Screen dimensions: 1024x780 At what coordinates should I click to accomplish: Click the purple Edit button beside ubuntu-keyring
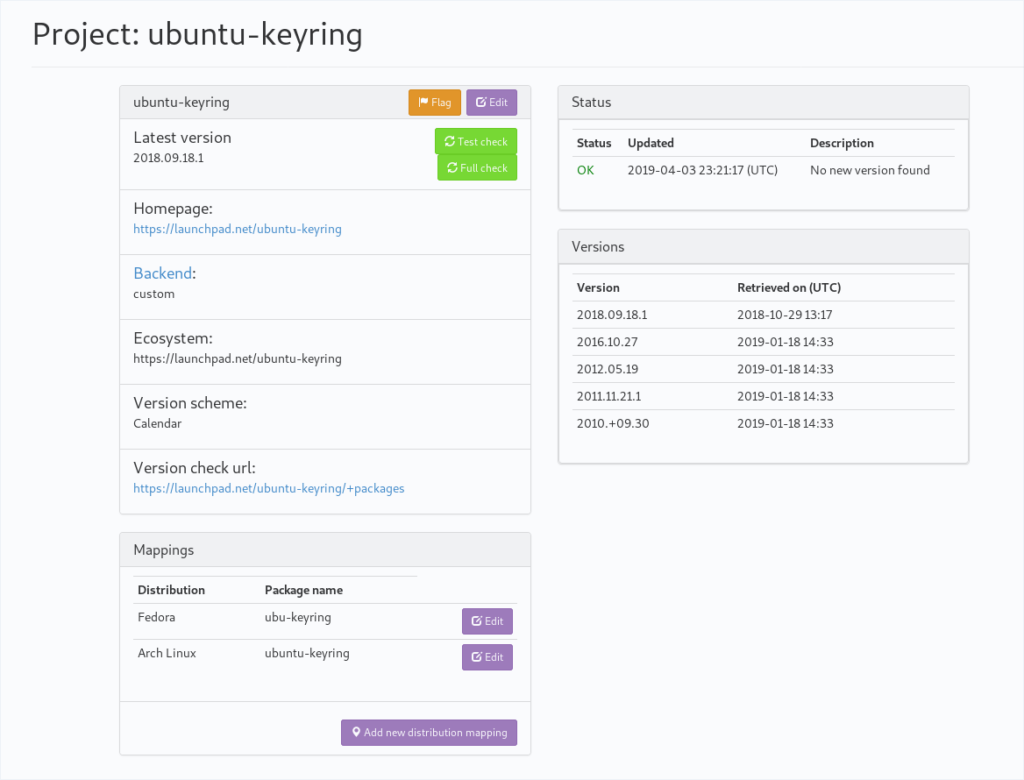click(491, 103)
